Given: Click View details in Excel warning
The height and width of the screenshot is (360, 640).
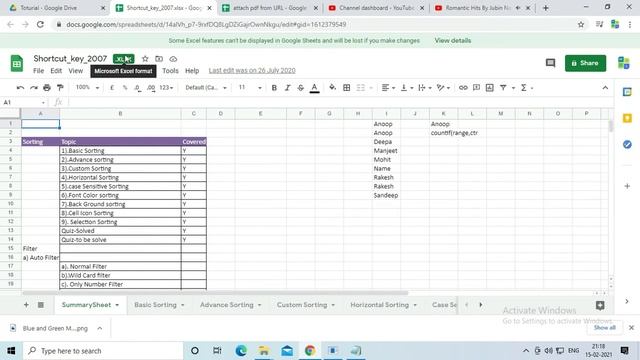Looking at the screenshot, I should click(453, 40).
